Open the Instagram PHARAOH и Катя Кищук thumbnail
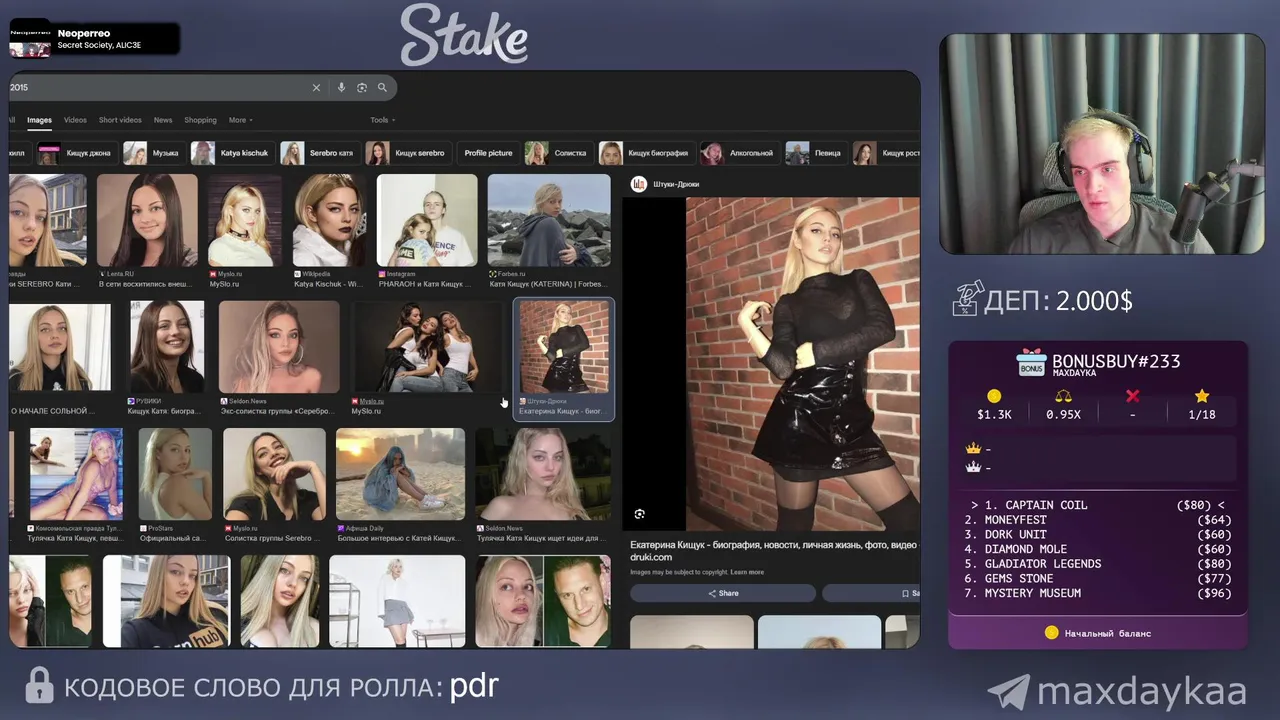 click(x=427, y=220)
